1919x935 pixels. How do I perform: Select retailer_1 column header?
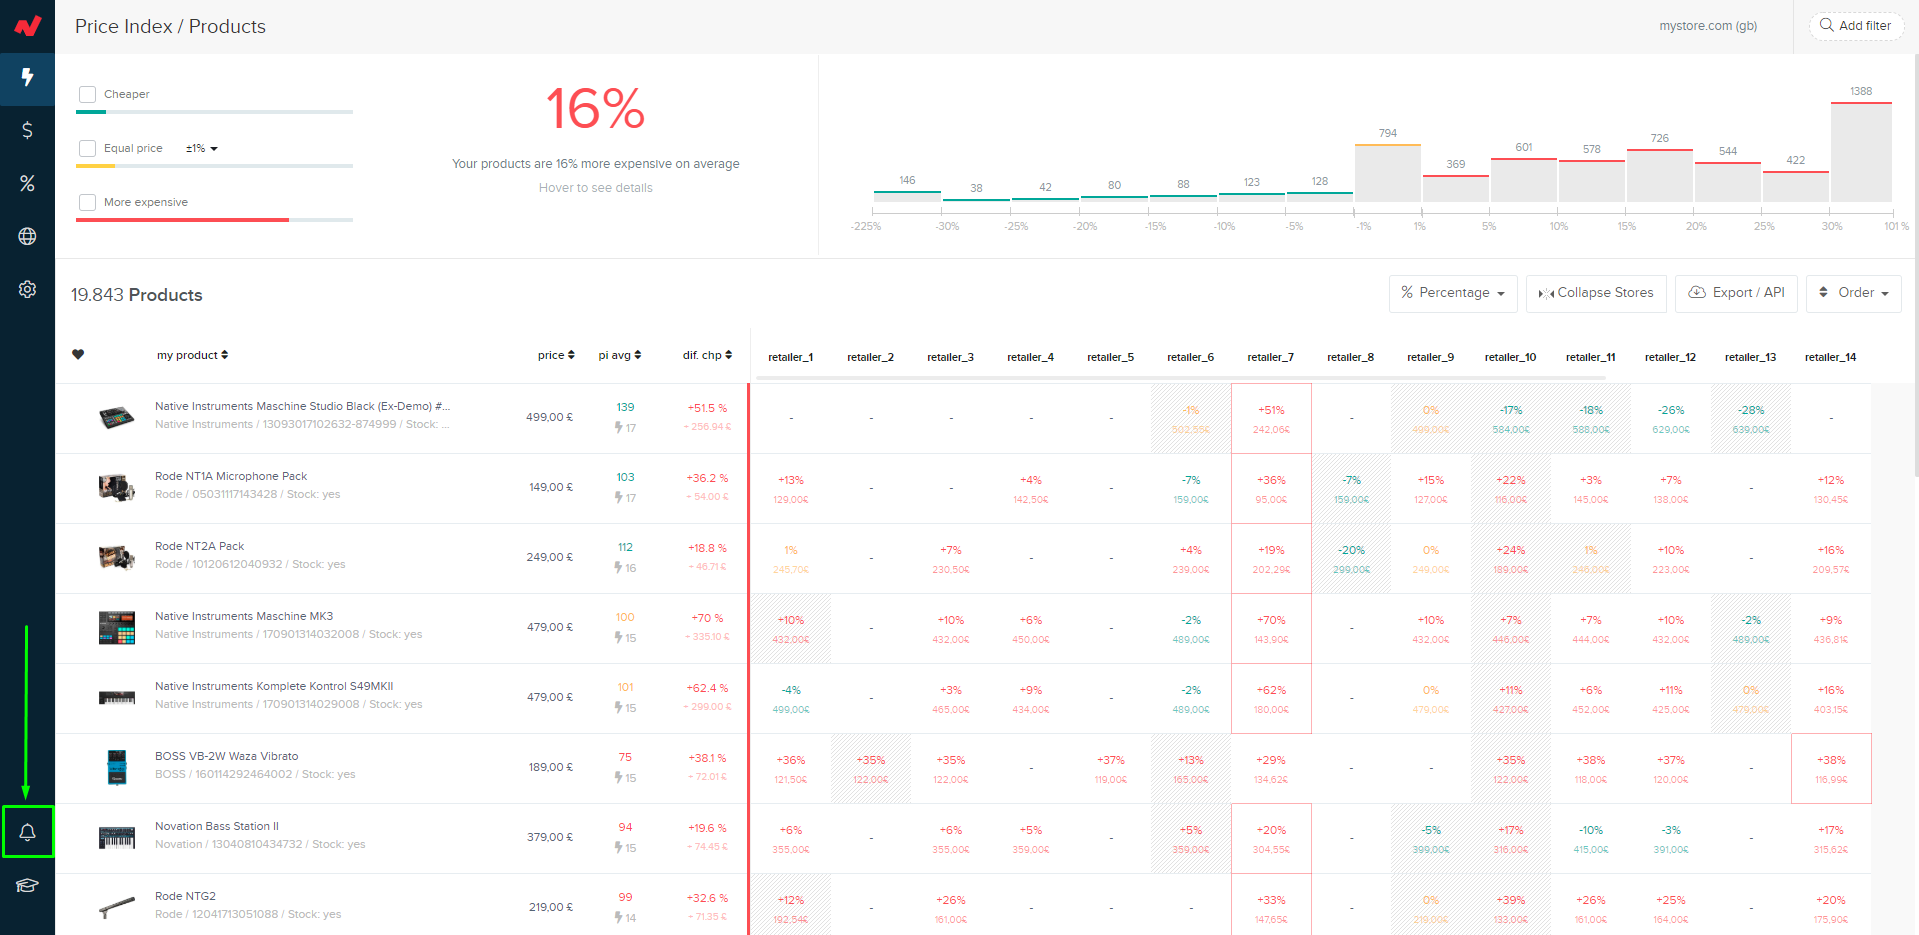(790, 357)
